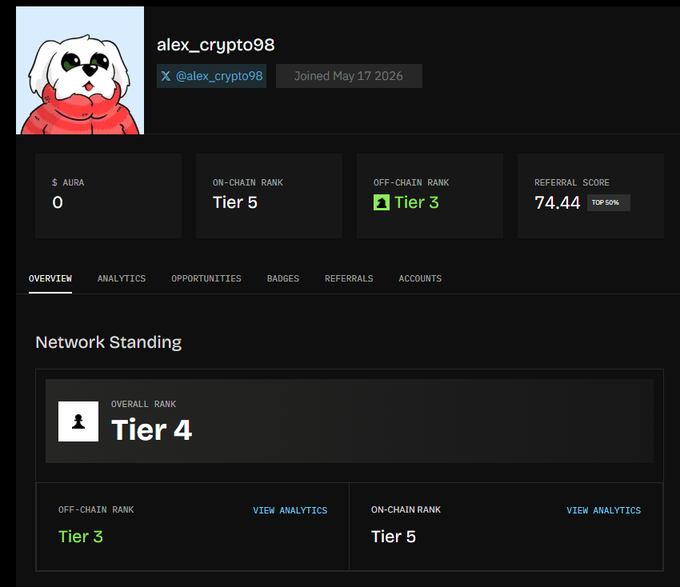Click green Tier 3 in top Off-Chain card
Screen dimensions: 680x587
click(x=416, y=202)
